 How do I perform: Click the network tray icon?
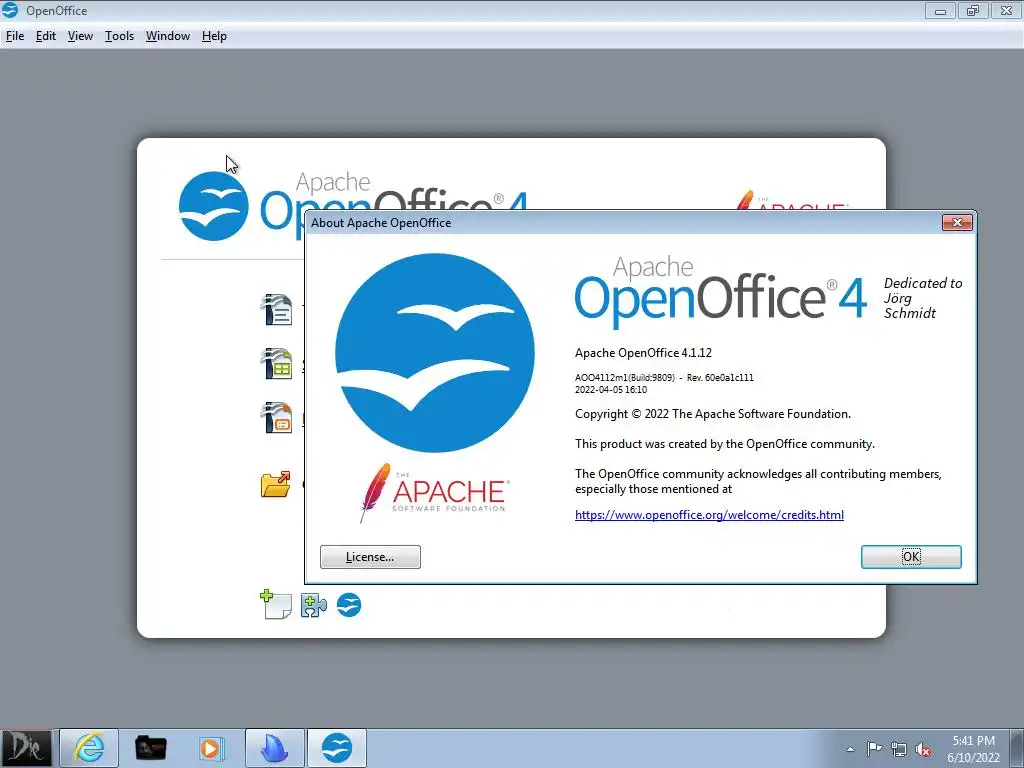(899, 749)
